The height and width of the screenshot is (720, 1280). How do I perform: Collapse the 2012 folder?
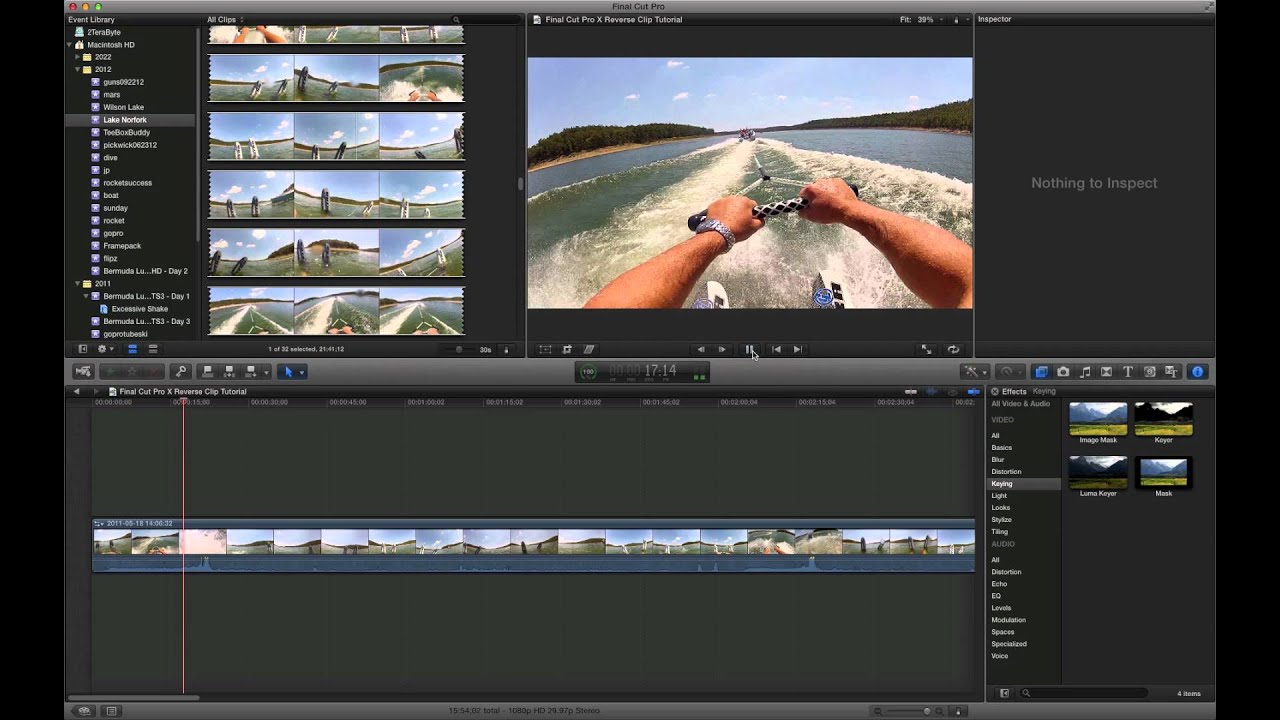78,70
